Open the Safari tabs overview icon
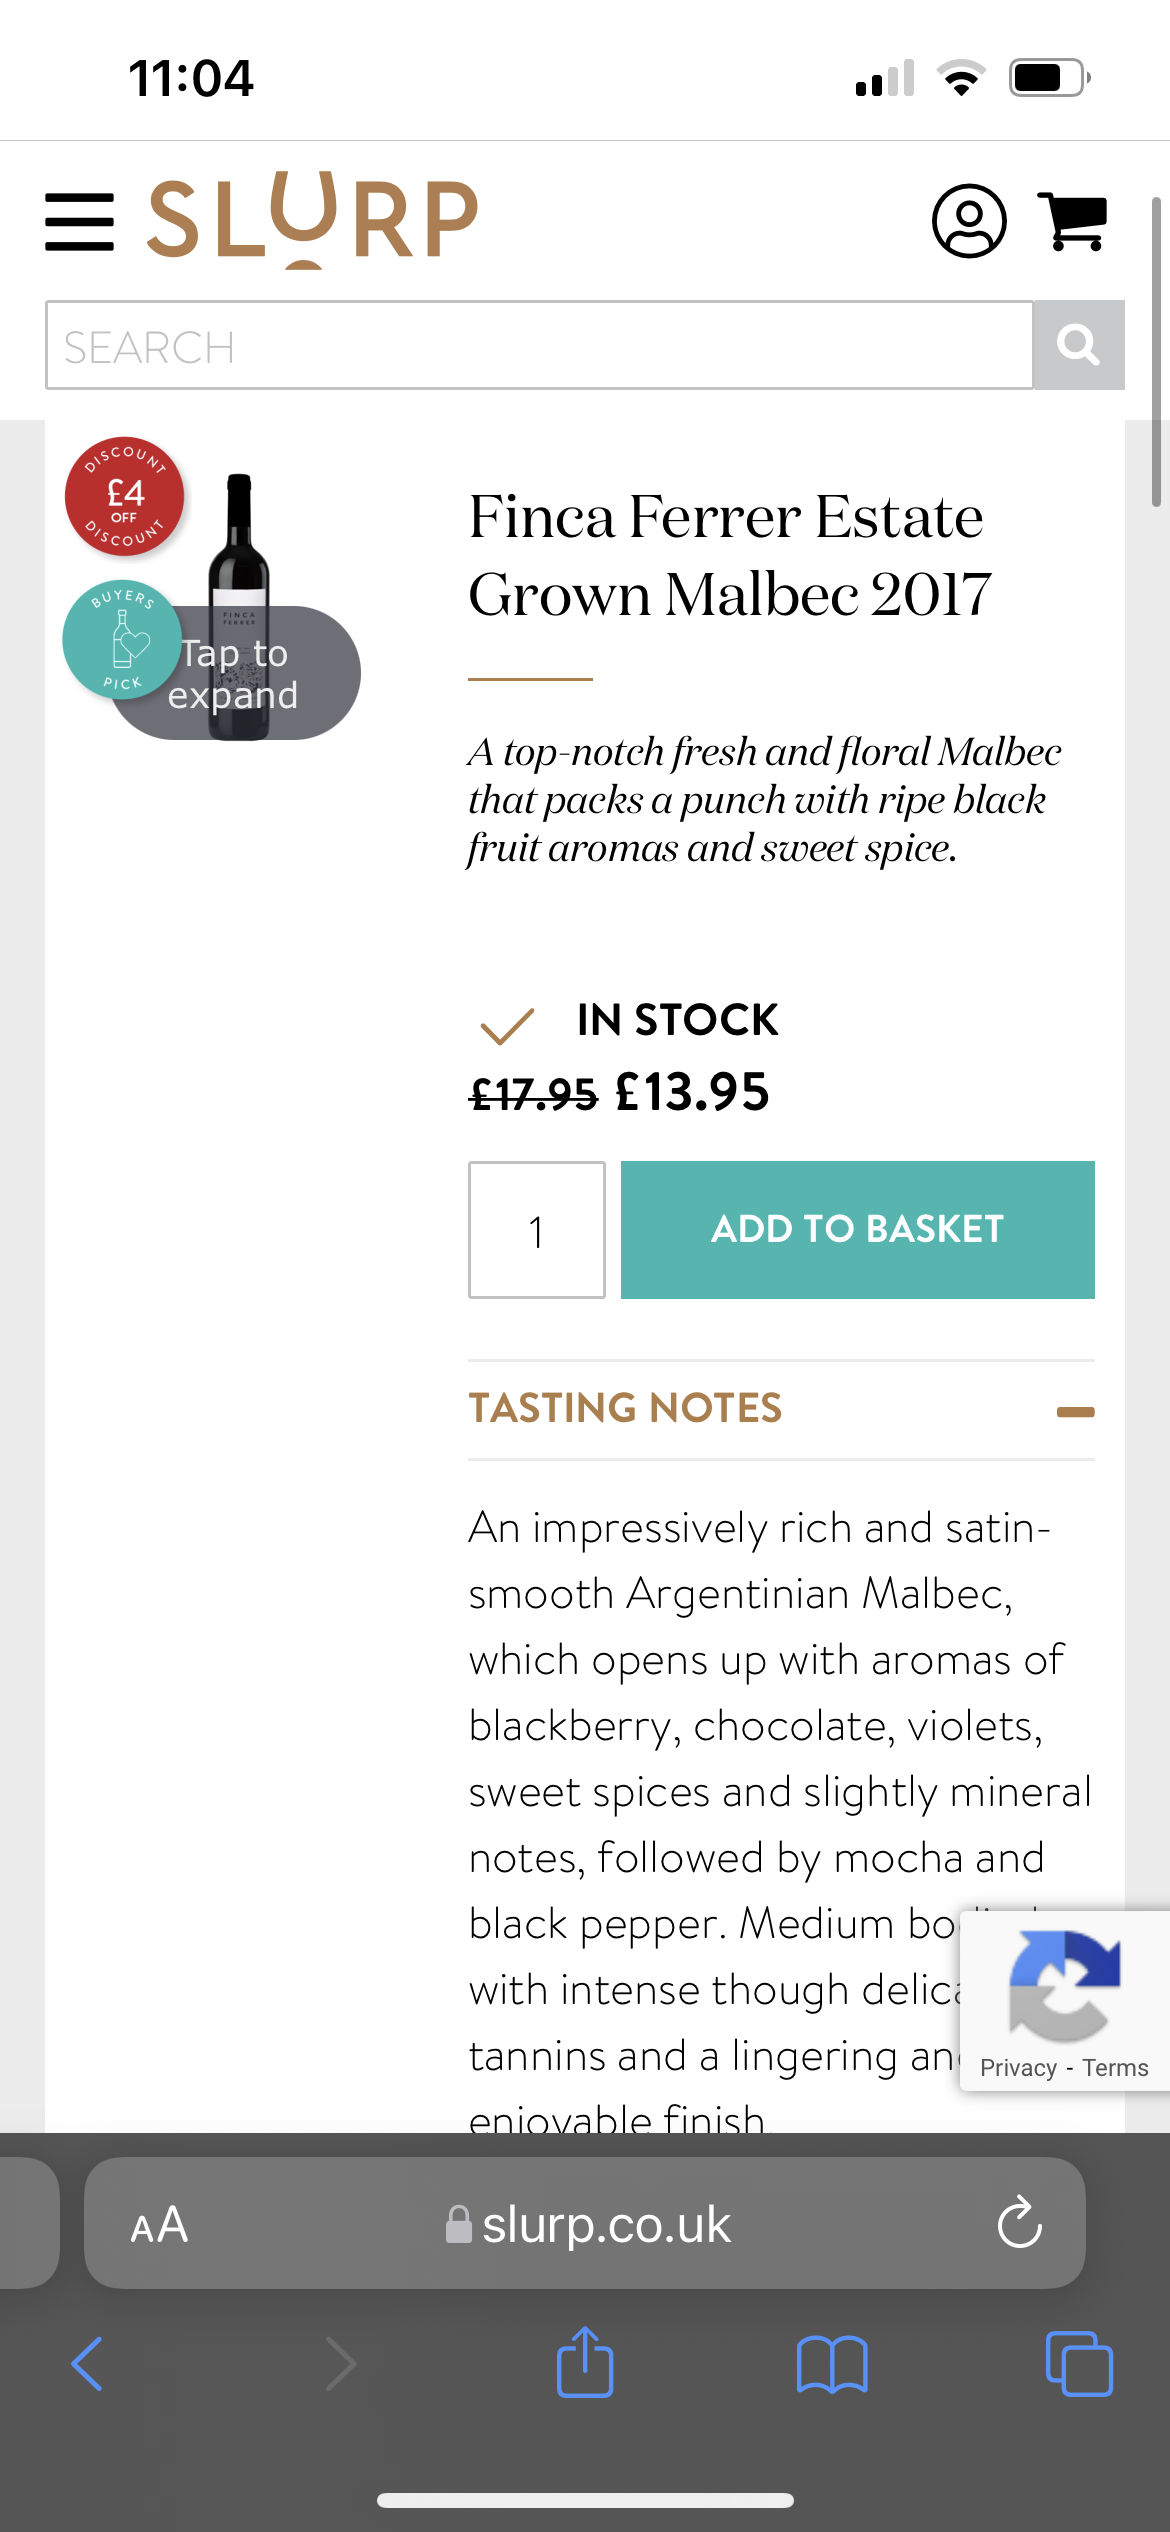This screenshot has width=1170, height=2532. click(1078, 2365)
